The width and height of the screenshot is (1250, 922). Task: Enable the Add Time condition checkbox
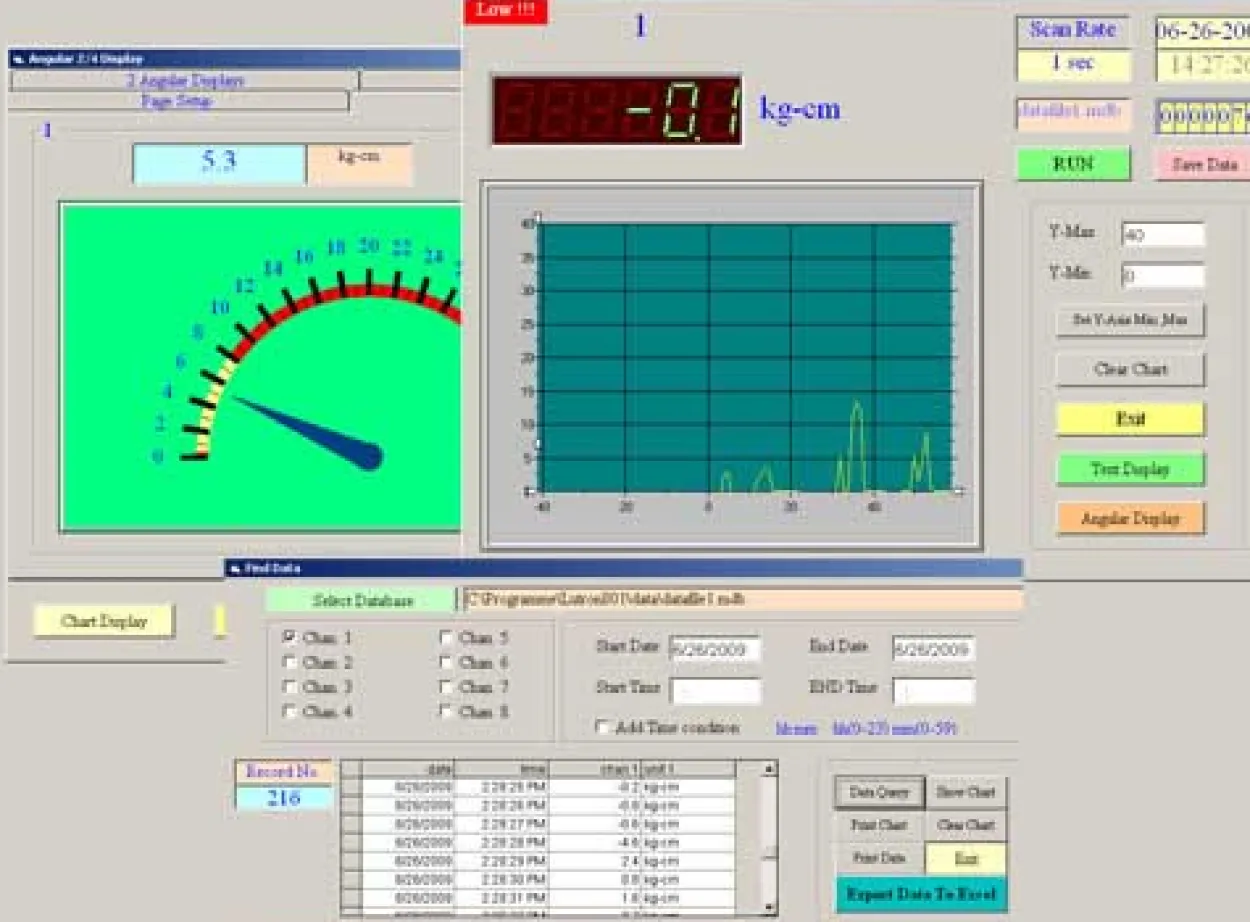[x=602, y=728]
